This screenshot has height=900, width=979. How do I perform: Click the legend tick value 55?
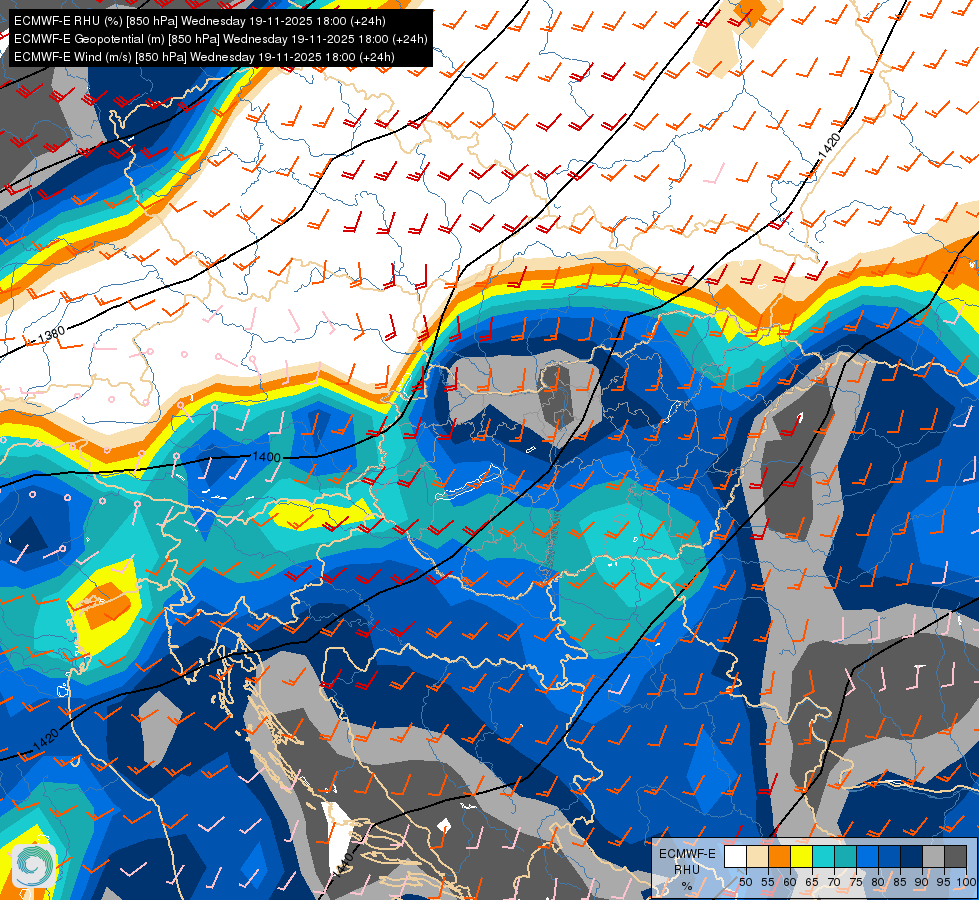click(768, 882)
